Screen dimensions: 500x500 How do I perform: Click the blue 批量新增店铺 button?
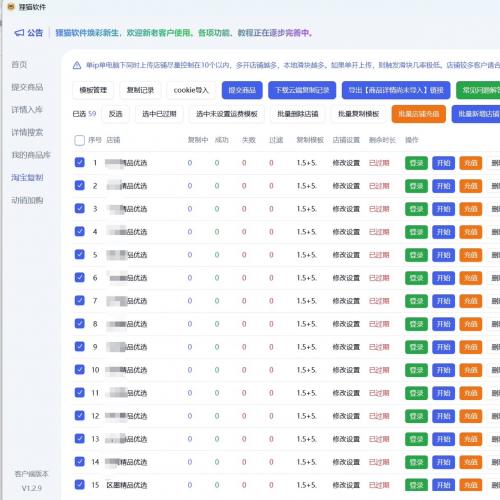(477, 114)
